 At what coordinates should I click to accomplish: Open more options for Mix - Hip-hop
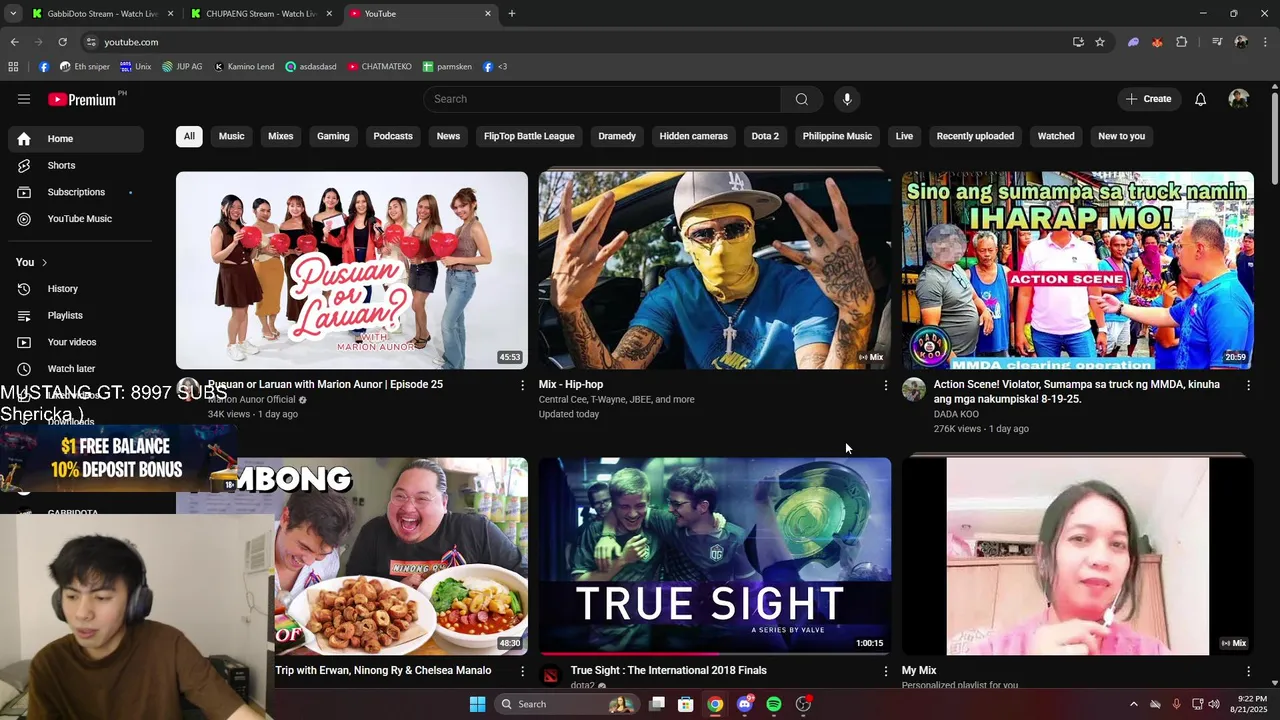[x=885, y=385]
